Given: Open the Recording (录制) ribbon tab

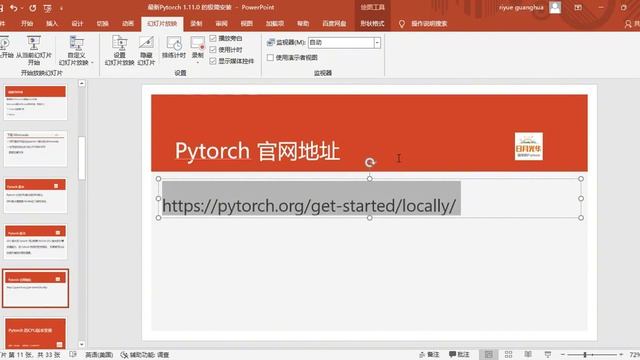Looking at the screenshot, I should (196, 24).
